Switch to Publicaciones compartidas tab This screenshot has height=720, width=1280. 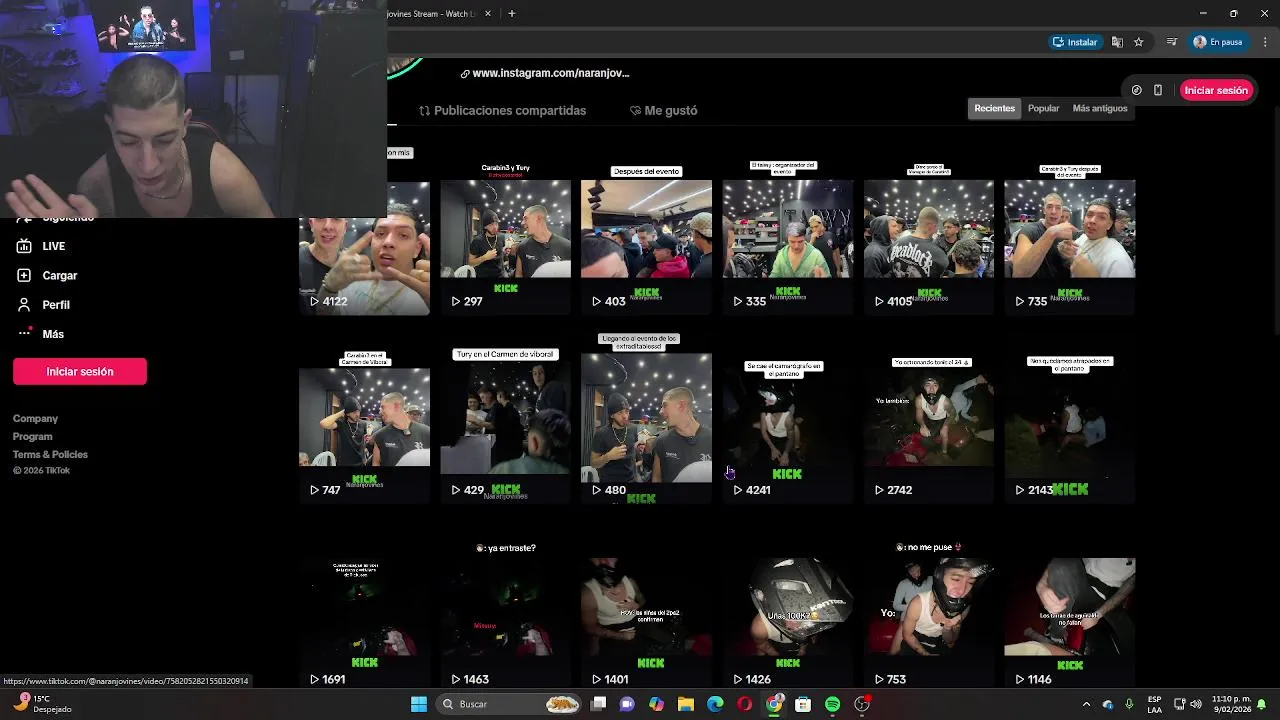[502, 110]
